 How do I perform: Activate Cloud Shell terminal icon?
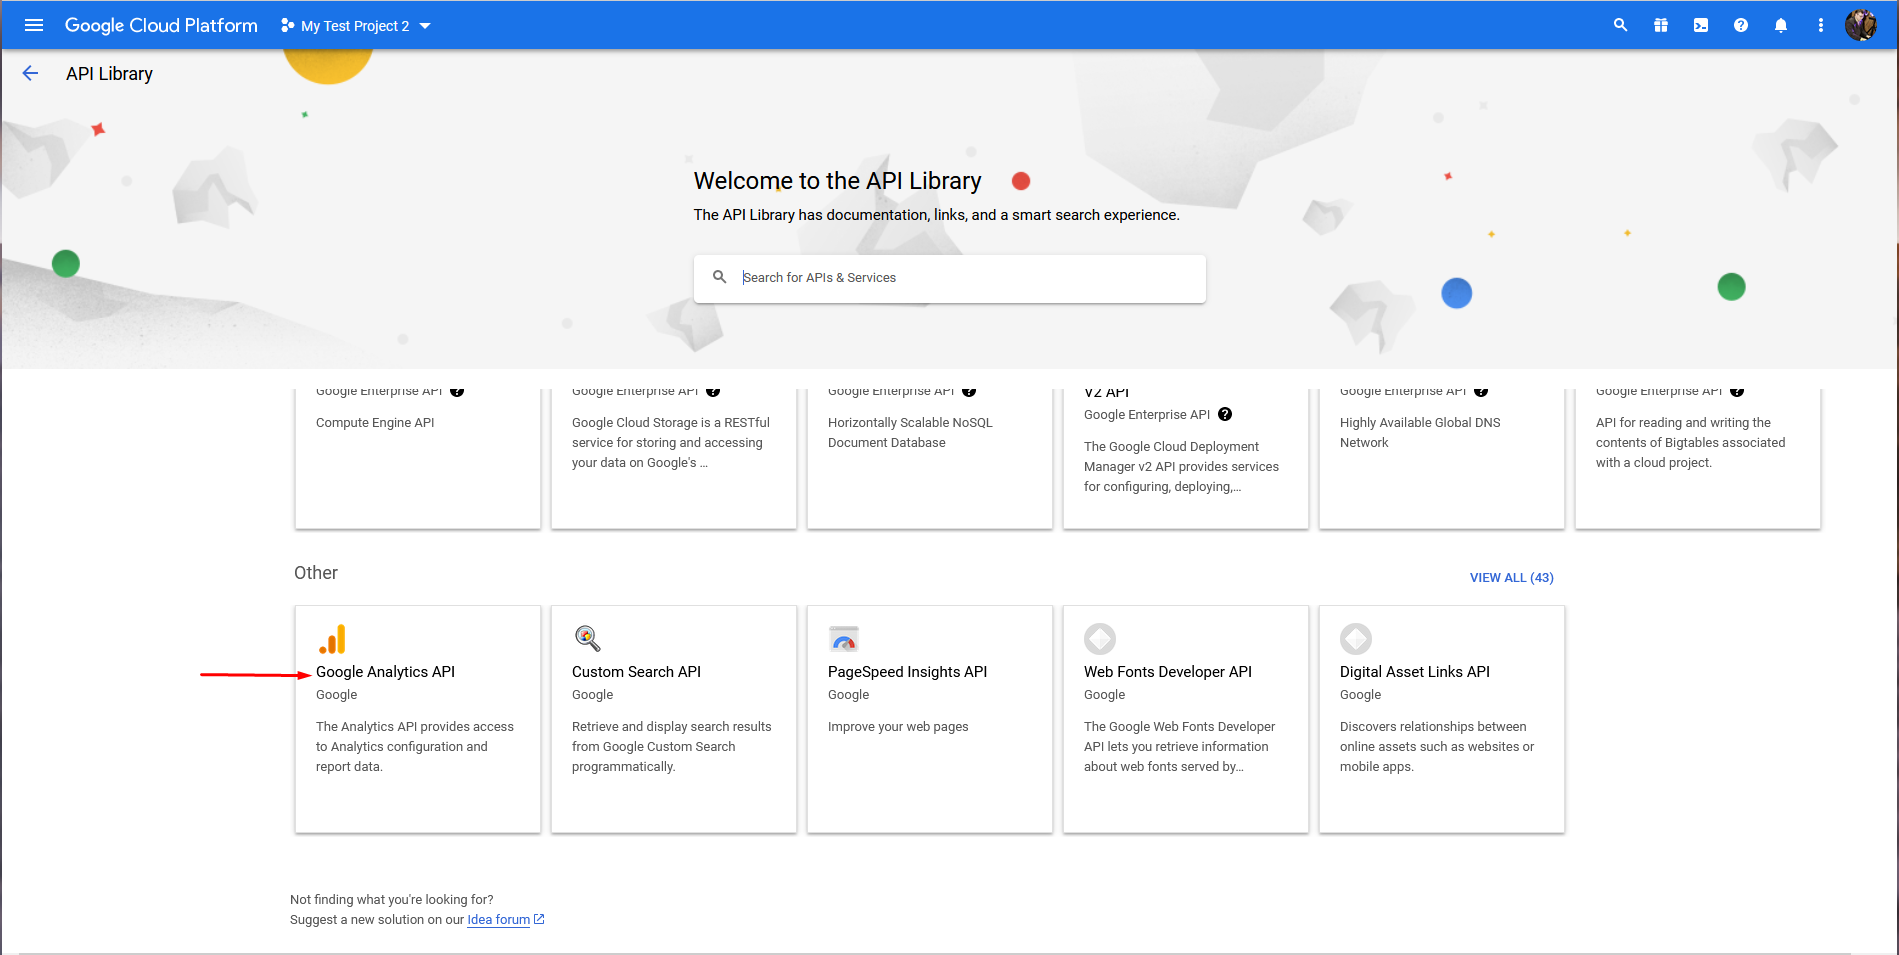point(1700,26)
